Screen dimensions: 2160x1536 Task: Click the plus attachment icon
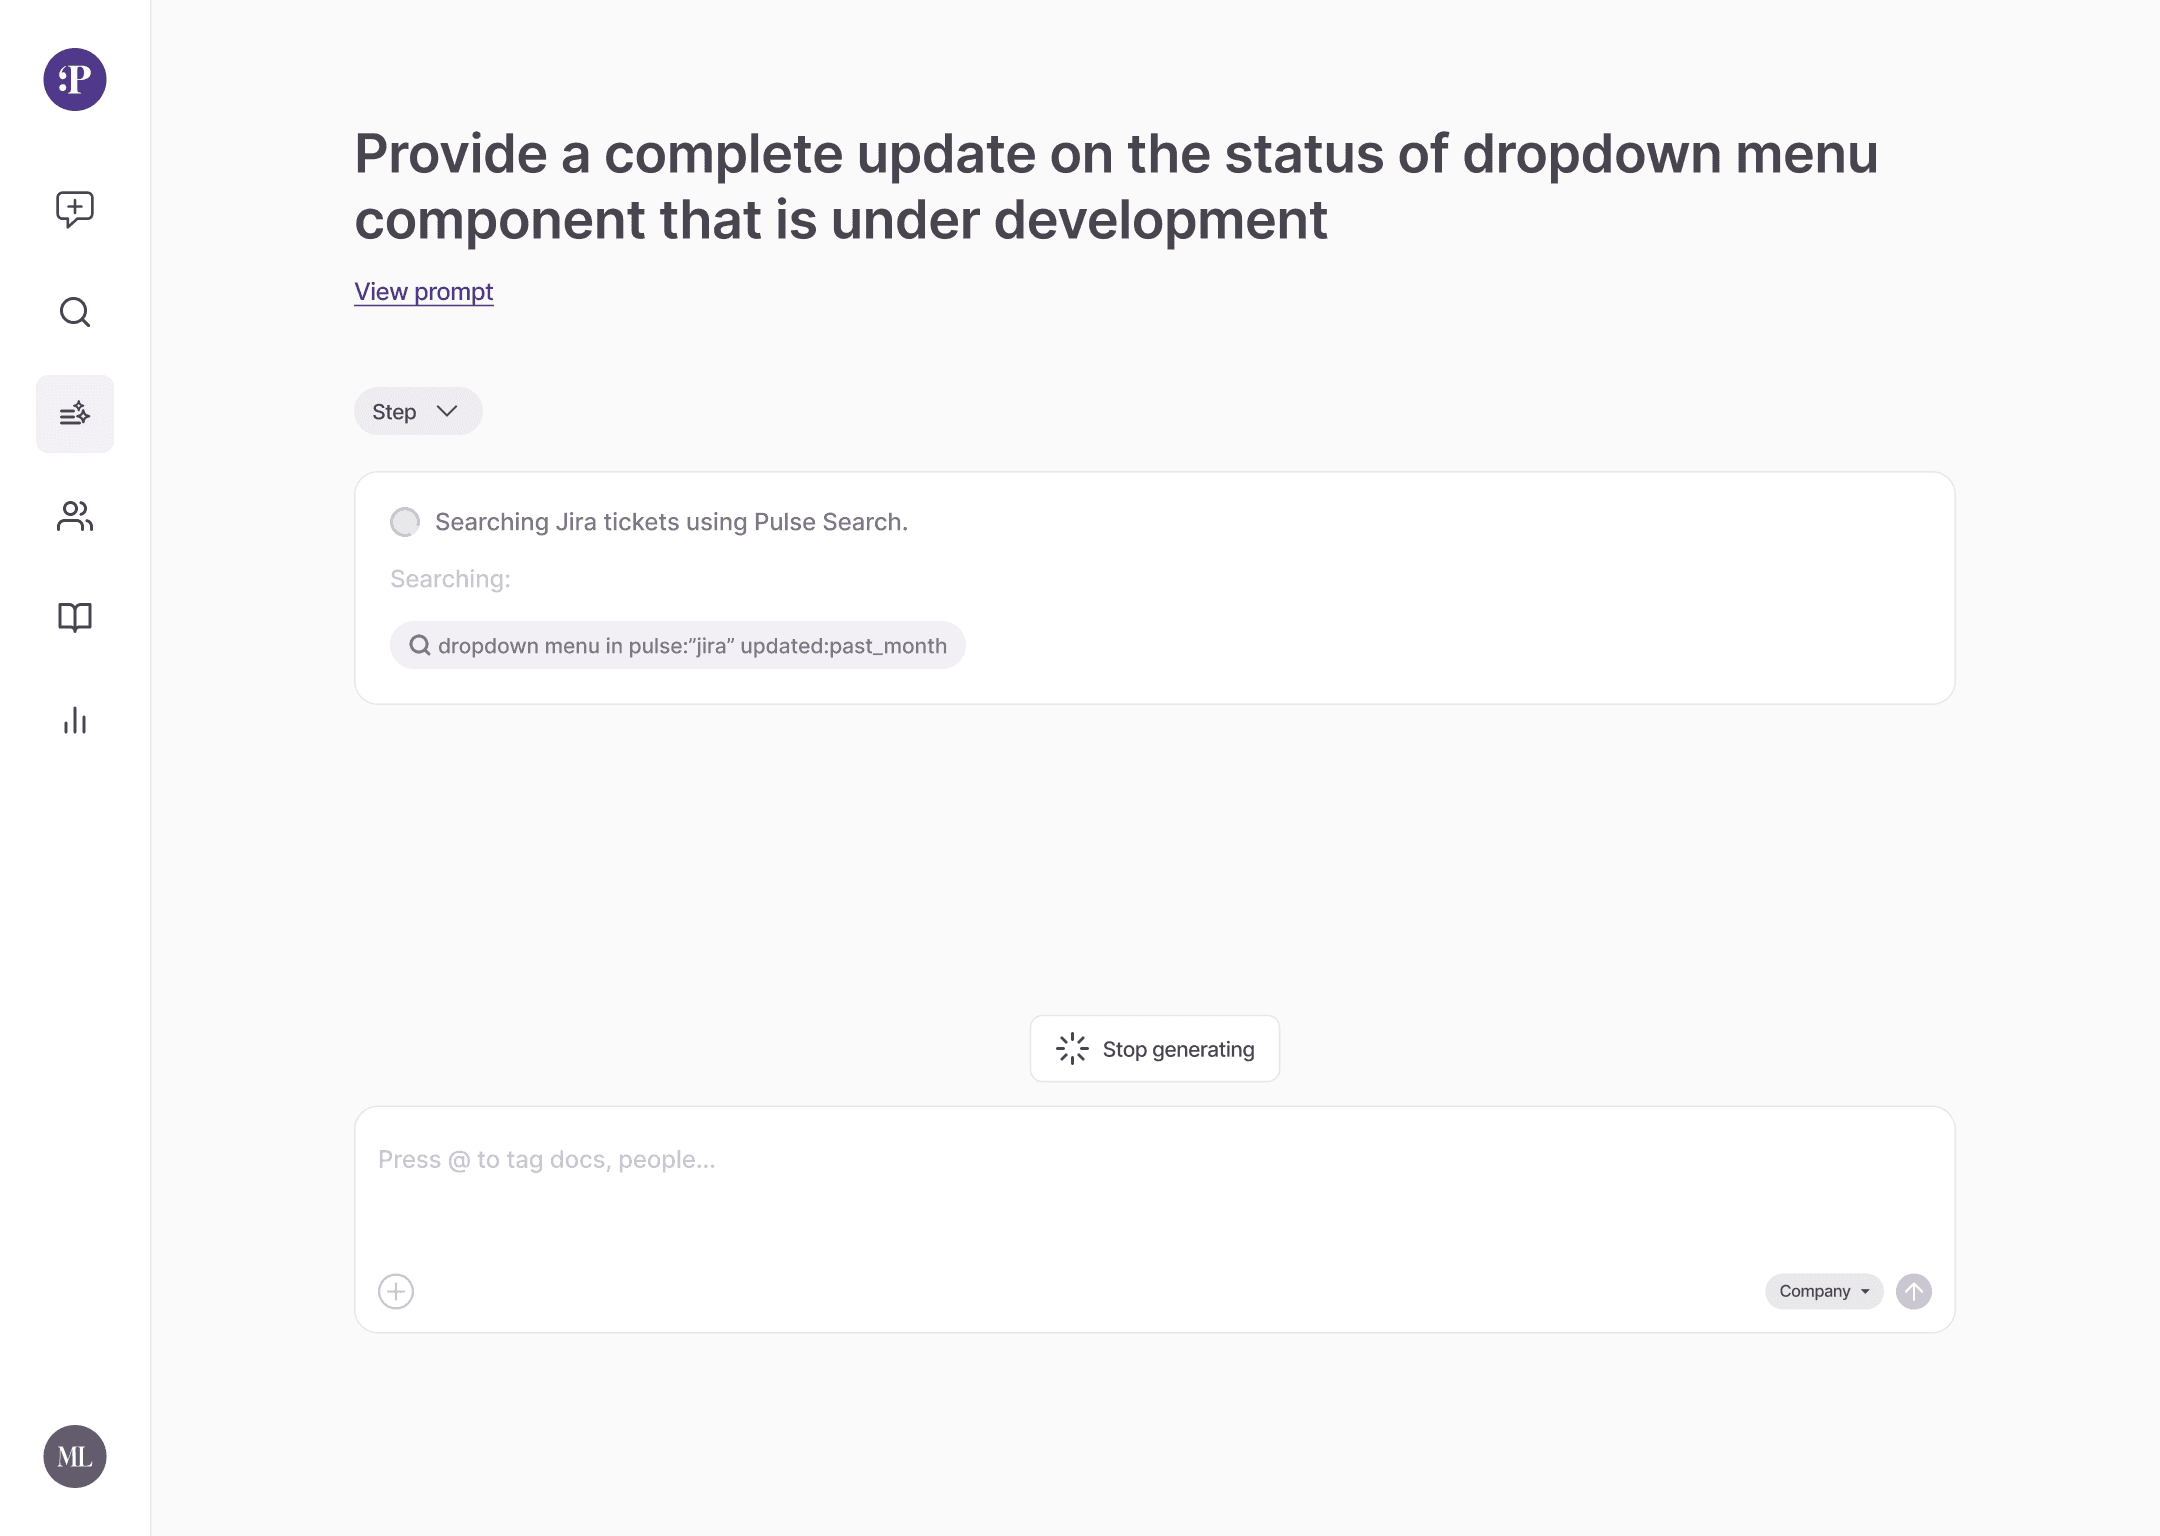(396, 1291)
